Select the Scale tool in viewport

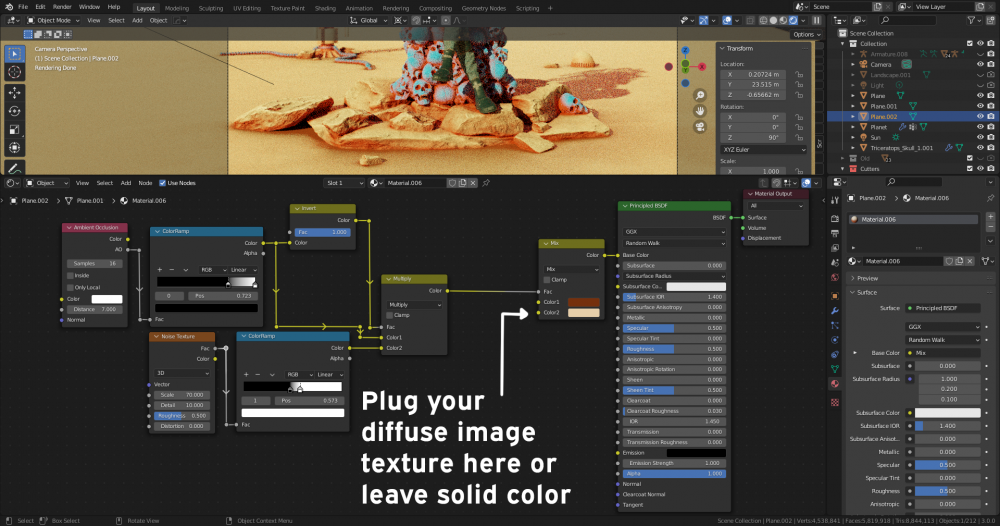14,130
